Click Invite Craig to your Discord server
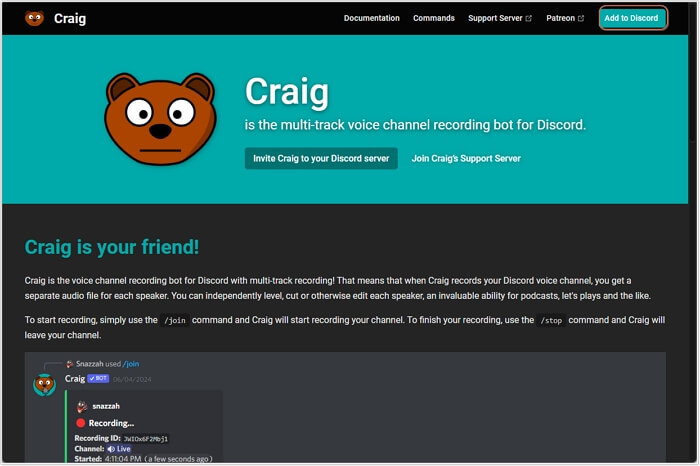Viewport: 700px width, 466px height. (x=321, y=158)
